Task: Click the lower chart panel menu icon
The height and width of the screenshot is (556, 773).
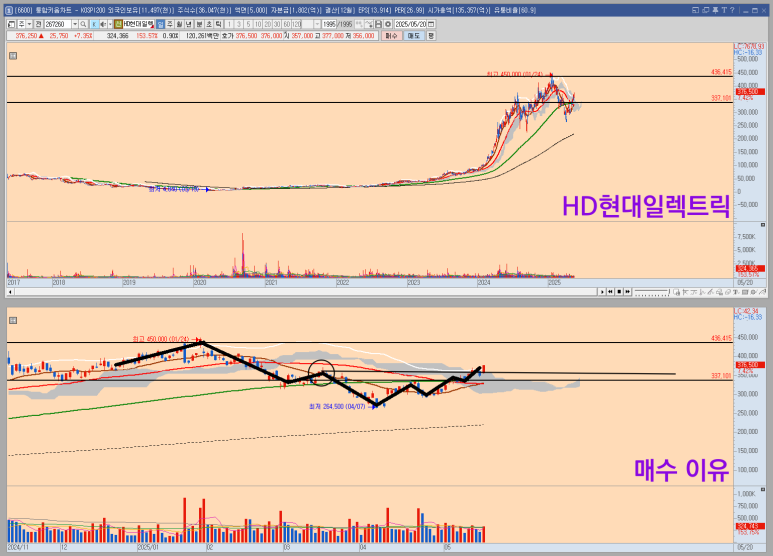Action: [x=13, y=320]
